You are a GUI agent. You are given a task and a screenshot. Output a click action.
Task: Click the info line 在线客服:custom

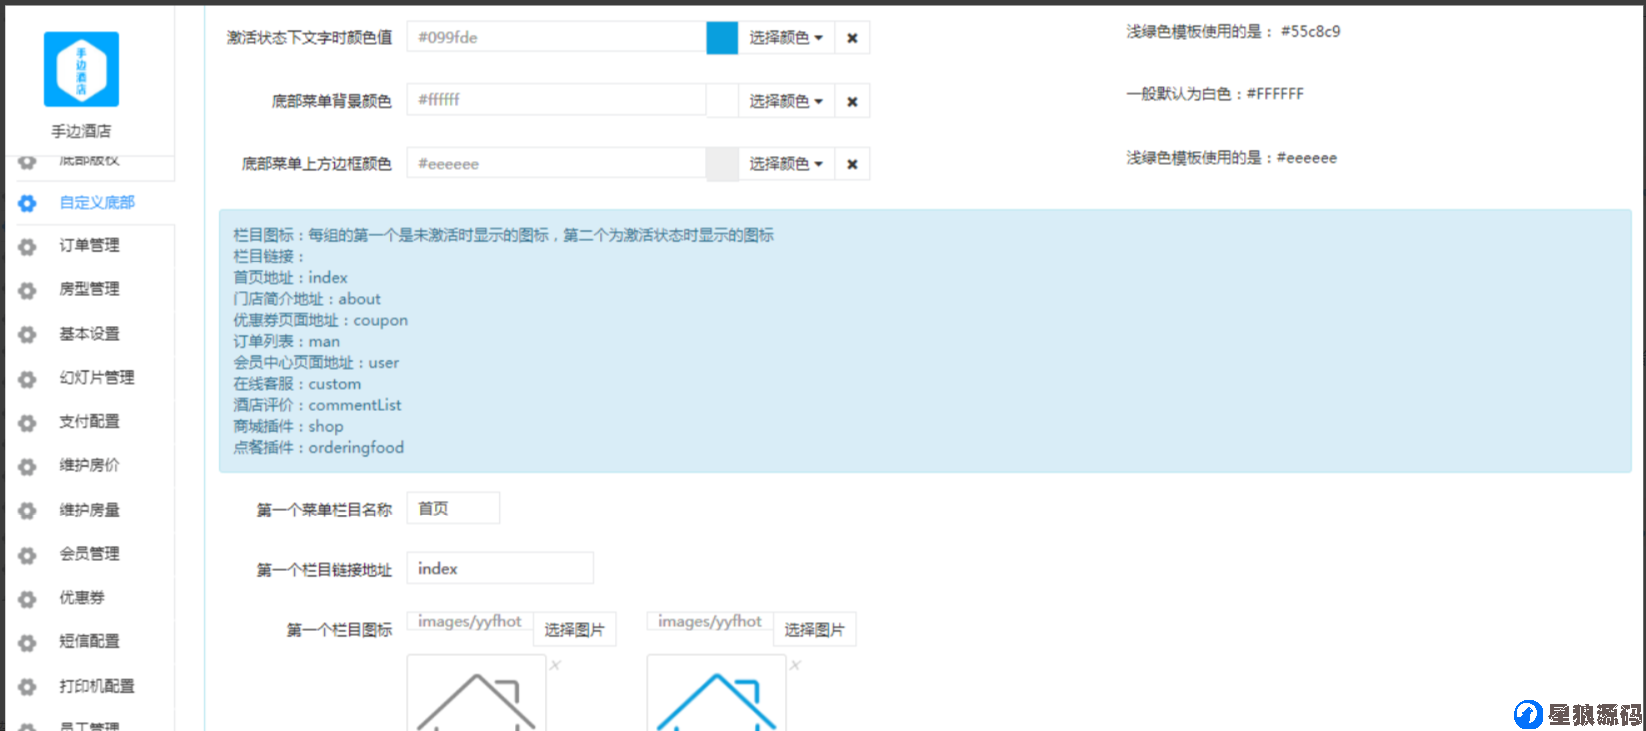coord(297,384)
